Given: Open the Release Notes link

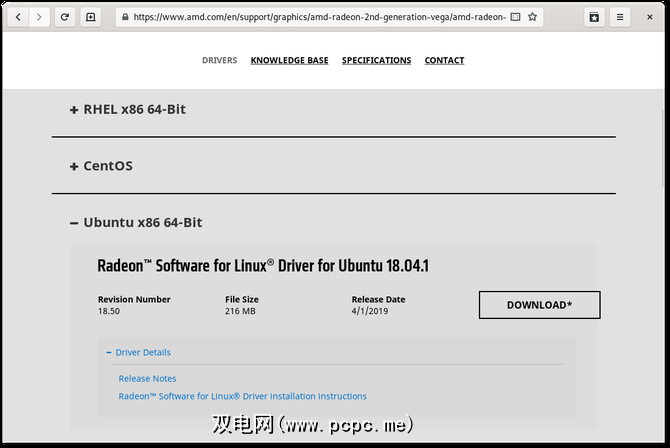Looking at the screenshot, I should pos(147,378).
